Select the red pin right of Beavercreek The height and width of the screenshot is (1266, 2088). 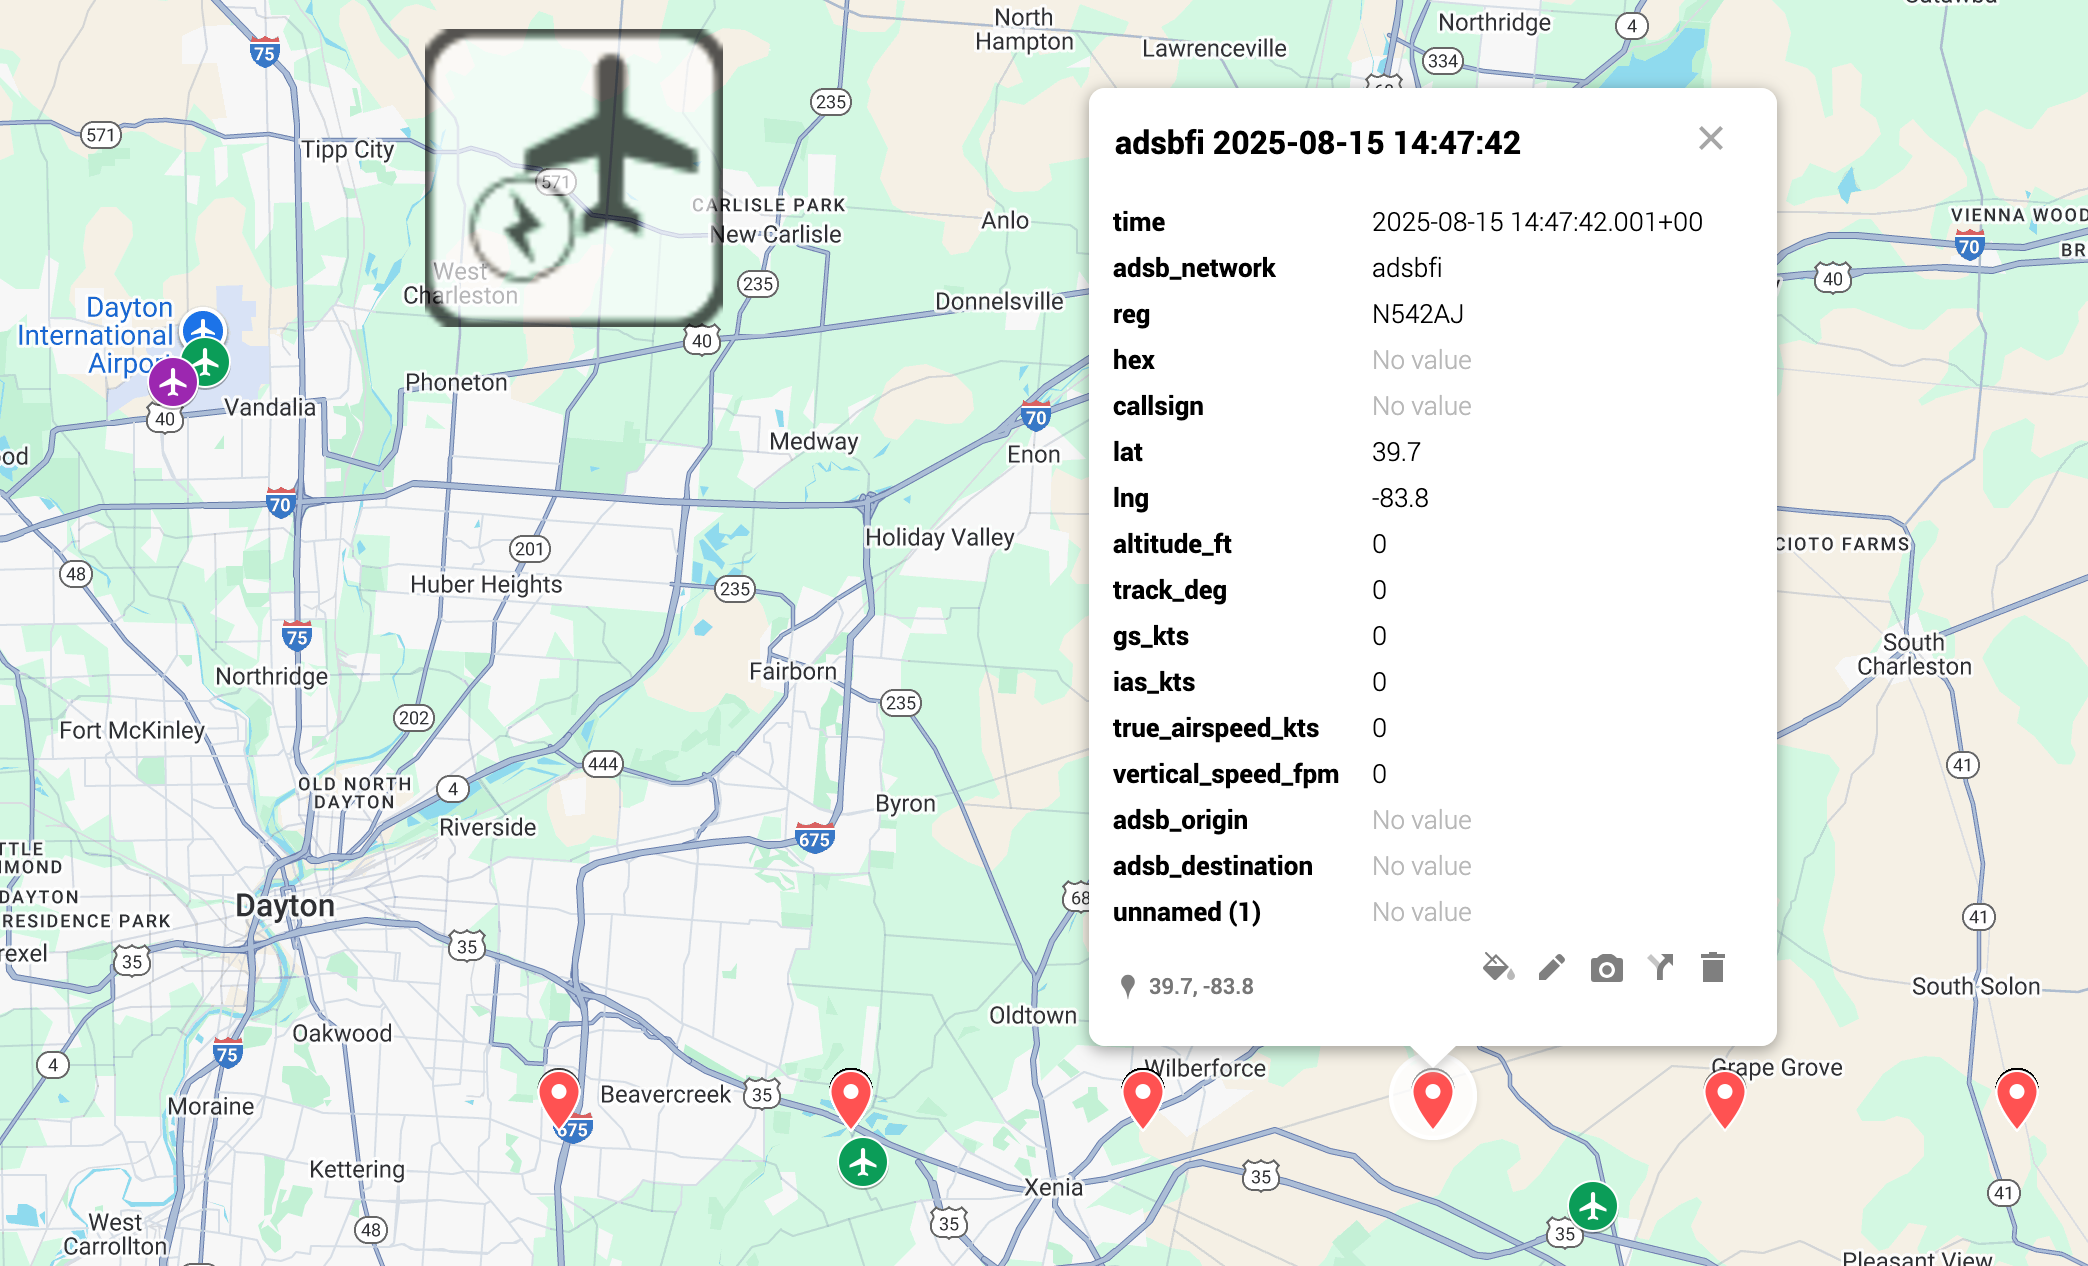tap(851, 1096)
